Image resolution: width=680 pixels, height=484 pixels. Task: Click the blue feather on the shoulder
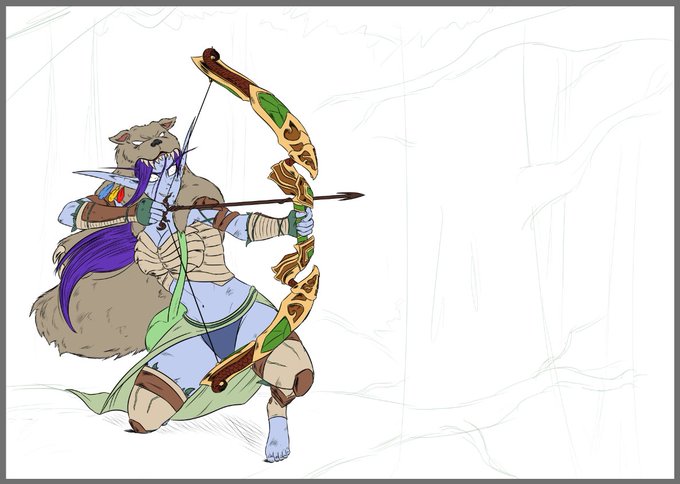(x=105, y=191)
